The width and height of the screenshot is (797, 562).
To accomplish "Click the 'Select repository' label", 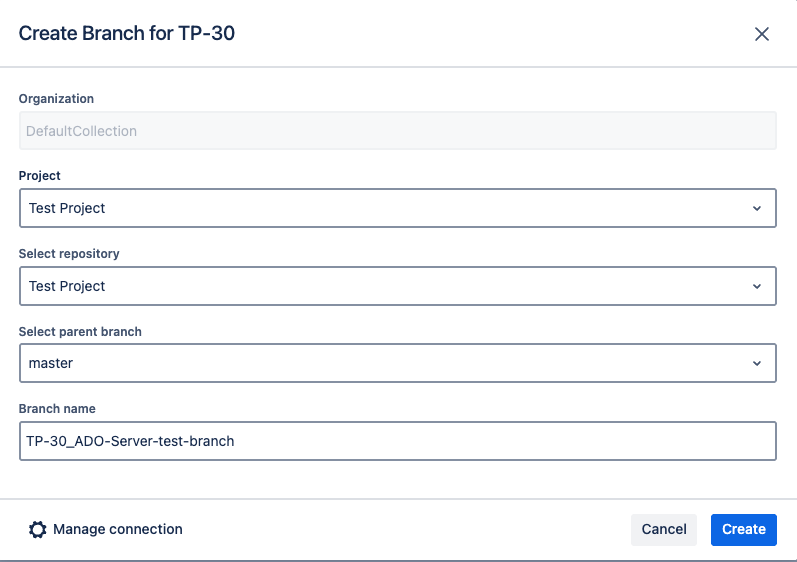I will pos(69,254).
